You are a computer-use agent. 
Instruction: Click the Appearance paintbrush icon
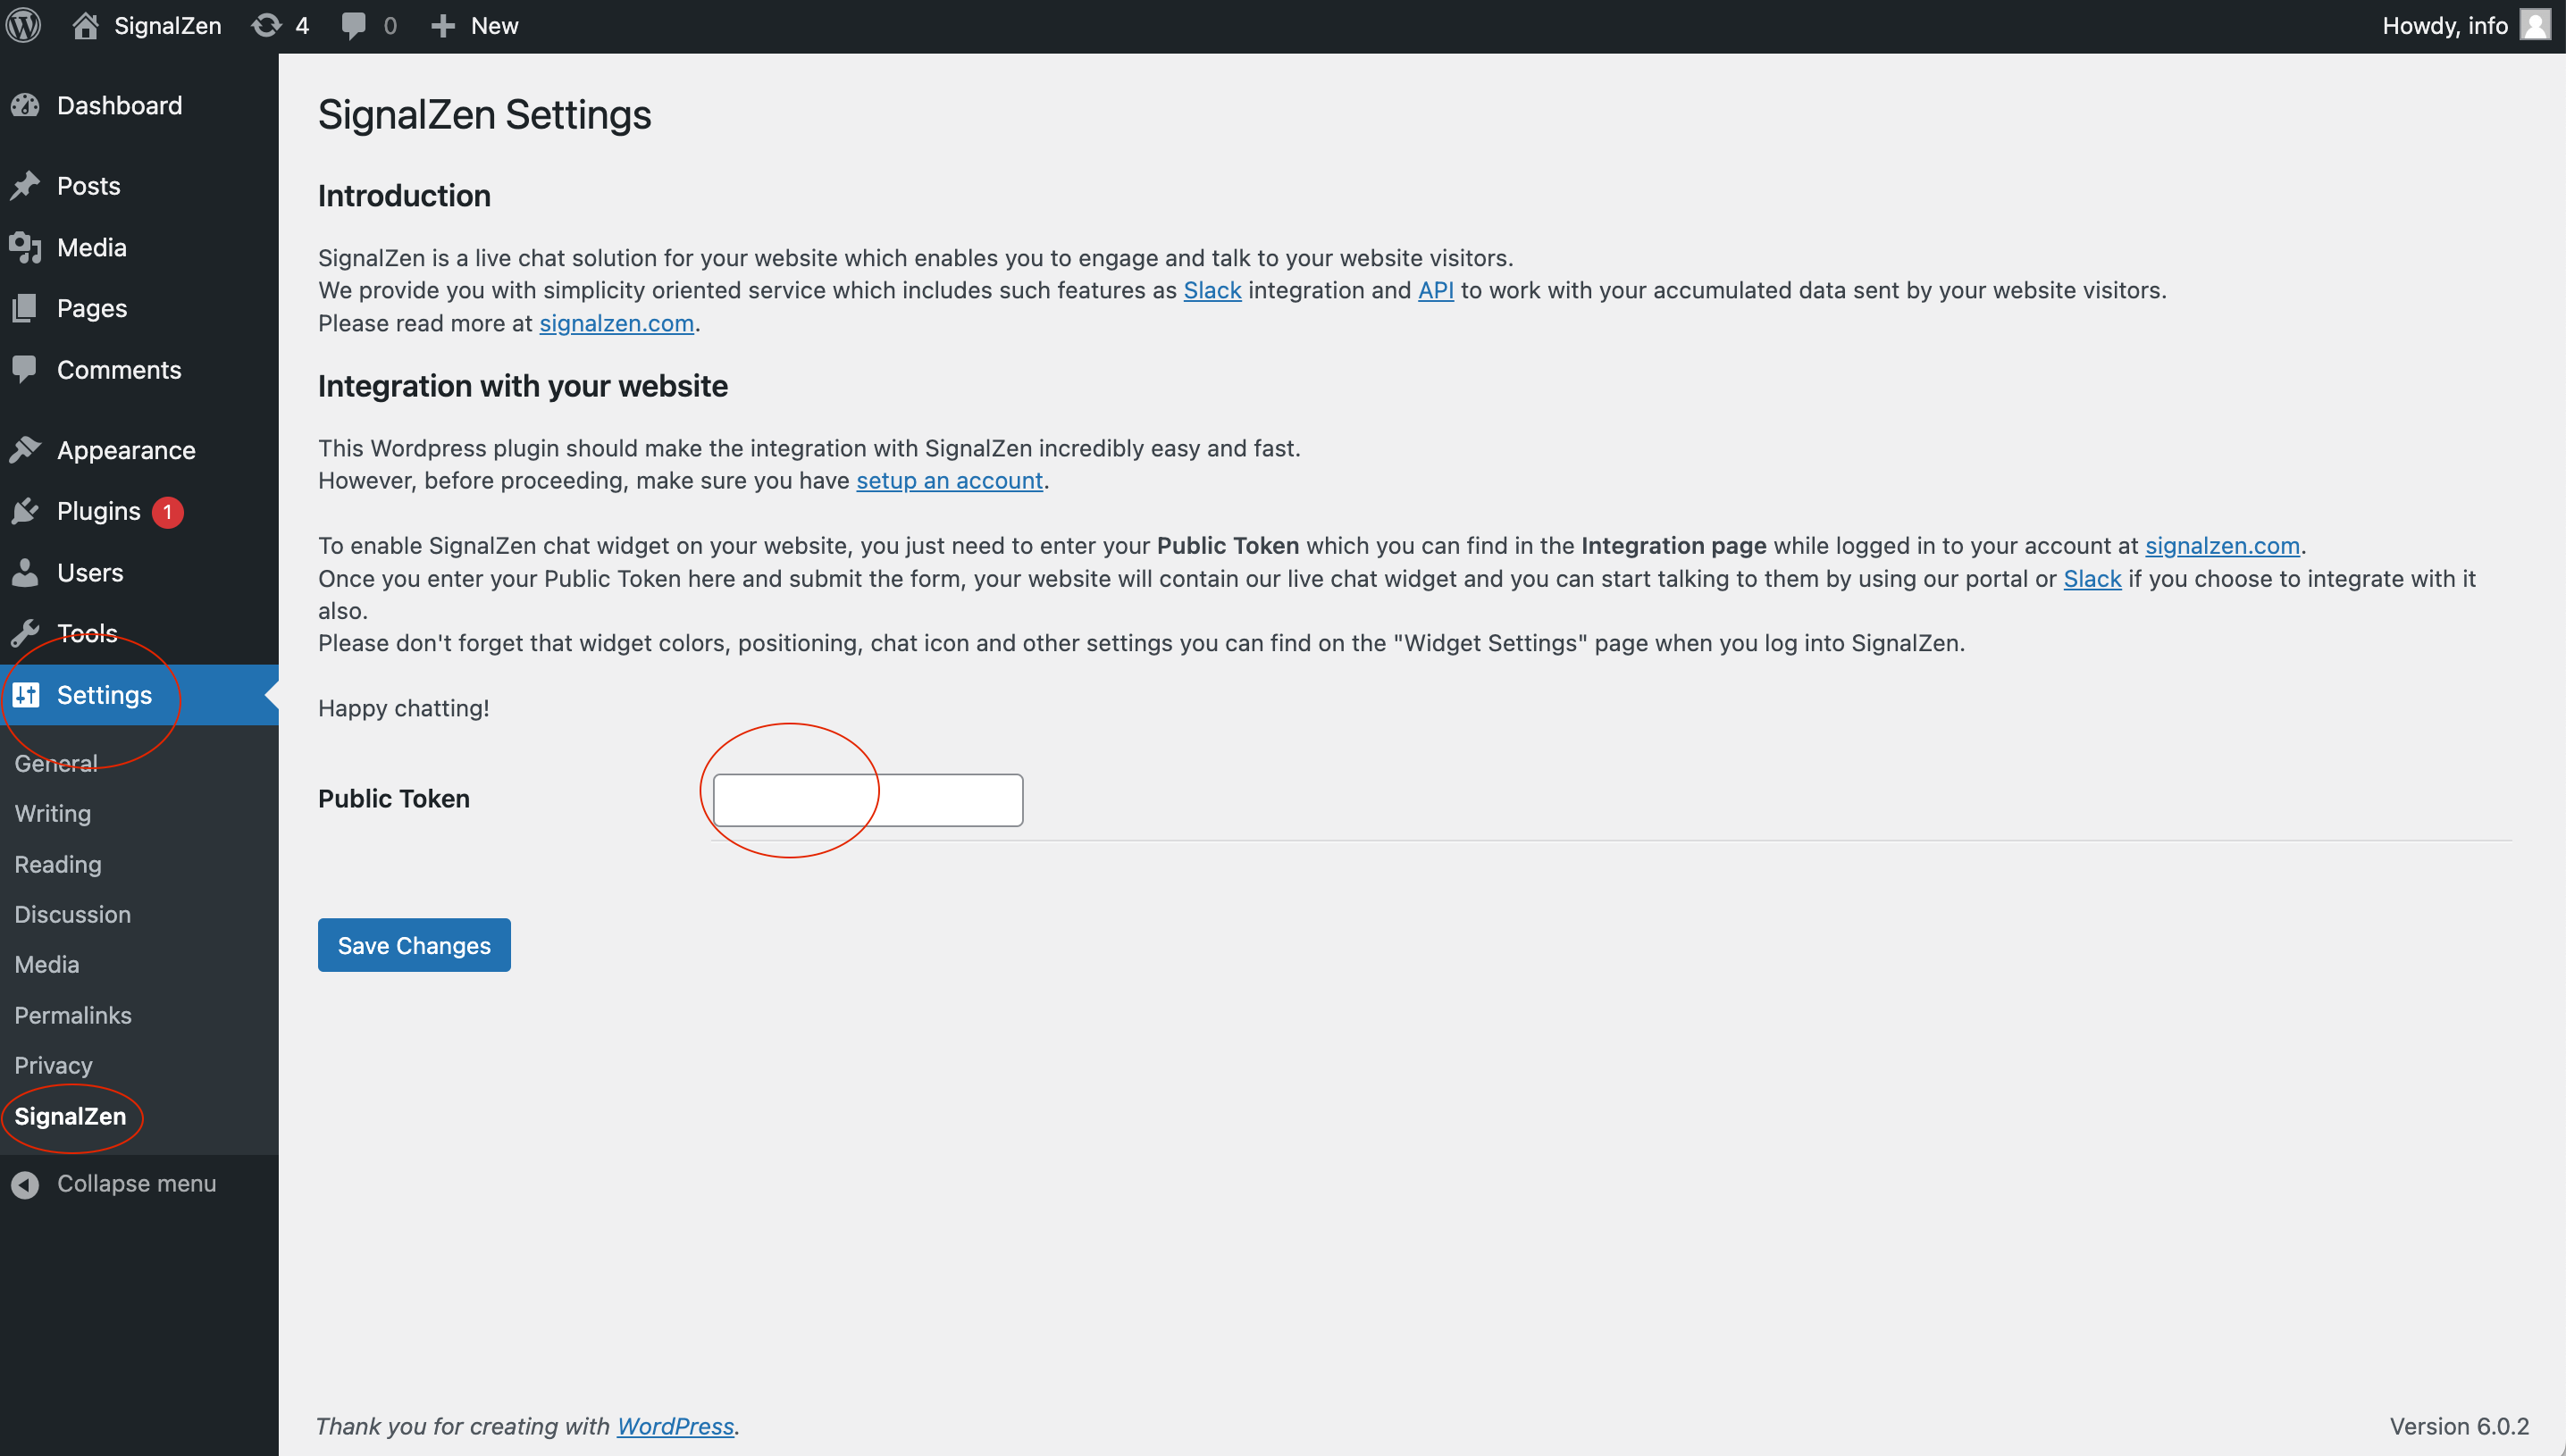pos(26,450)
